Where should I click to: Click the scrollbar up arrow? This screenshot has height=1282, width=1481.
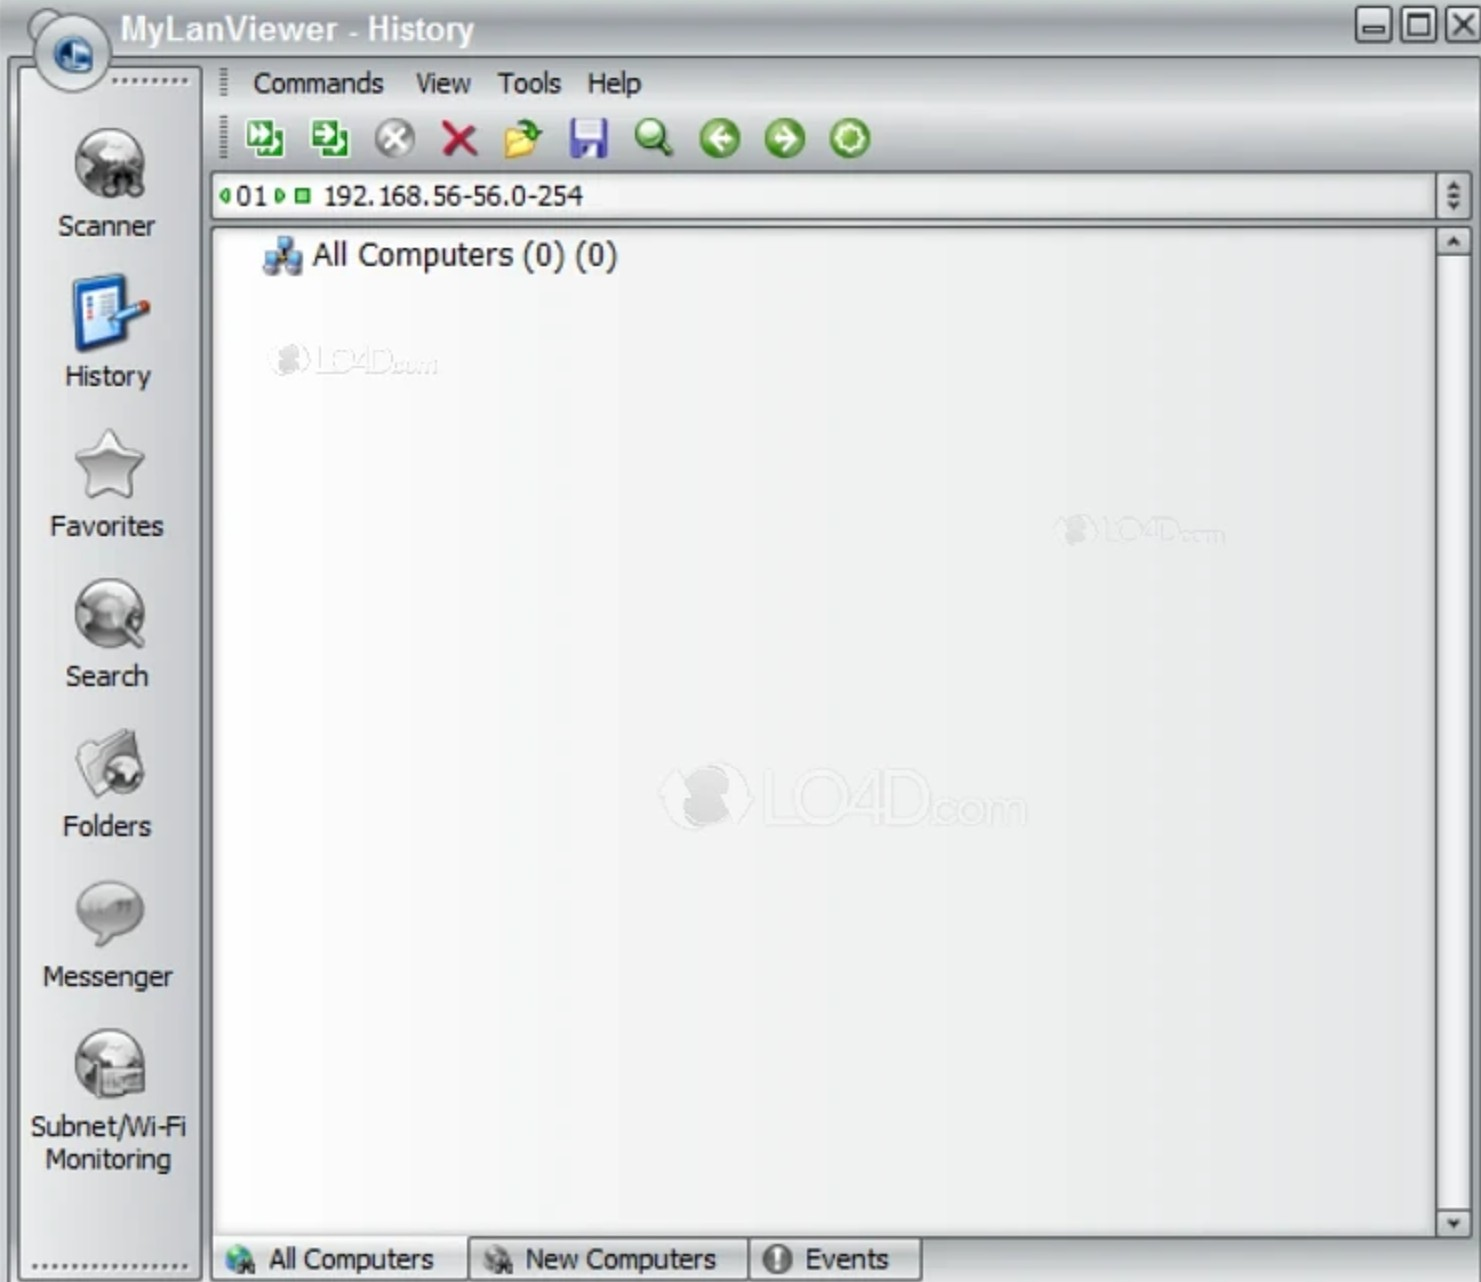(x=1453, y=241)
